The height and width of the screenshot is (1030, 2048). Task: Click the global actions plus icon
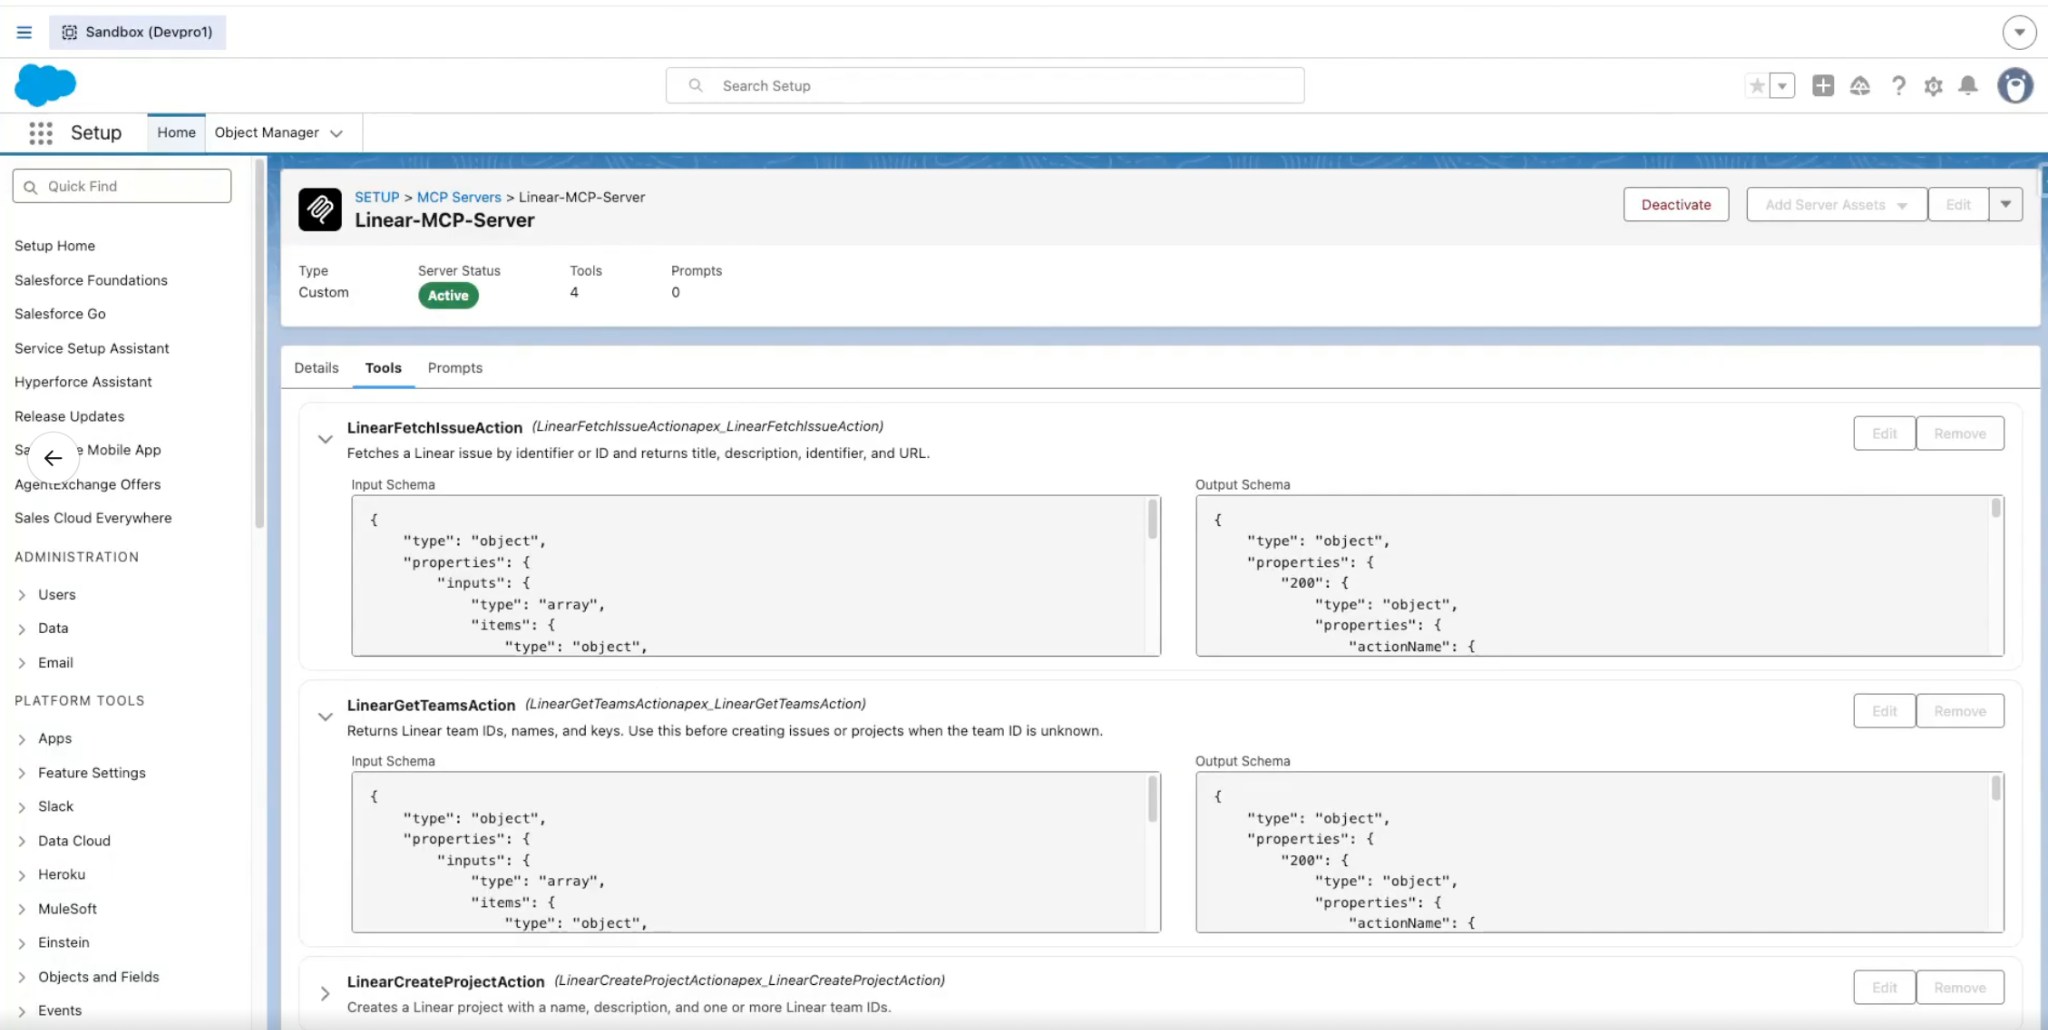click(1823, 86)
